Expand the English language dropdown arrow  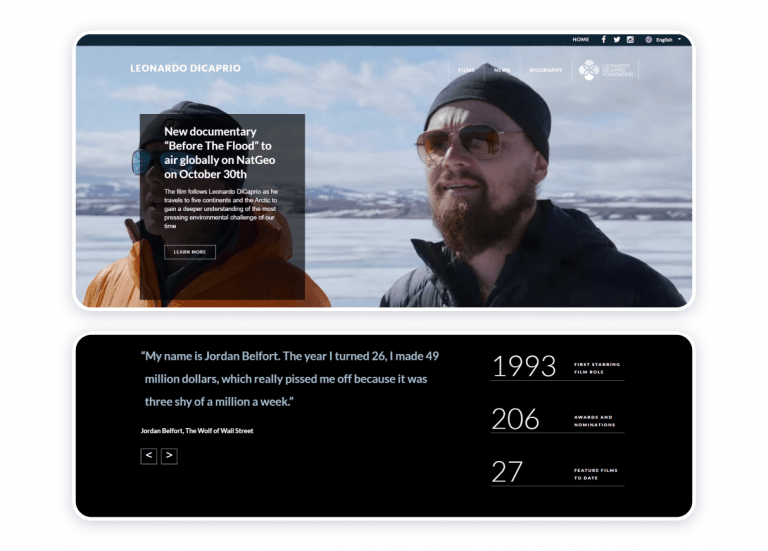(x=679, y=39)
